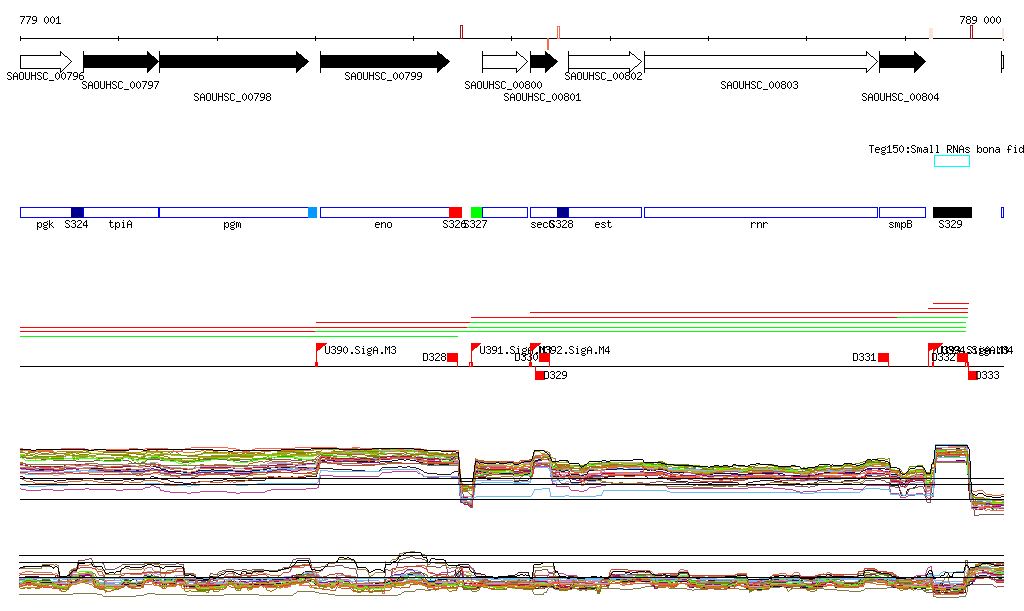Select the red S326 segment block
Viewport: 1024px width, 611px height.
pyautogui.click(x=455, y=213)
